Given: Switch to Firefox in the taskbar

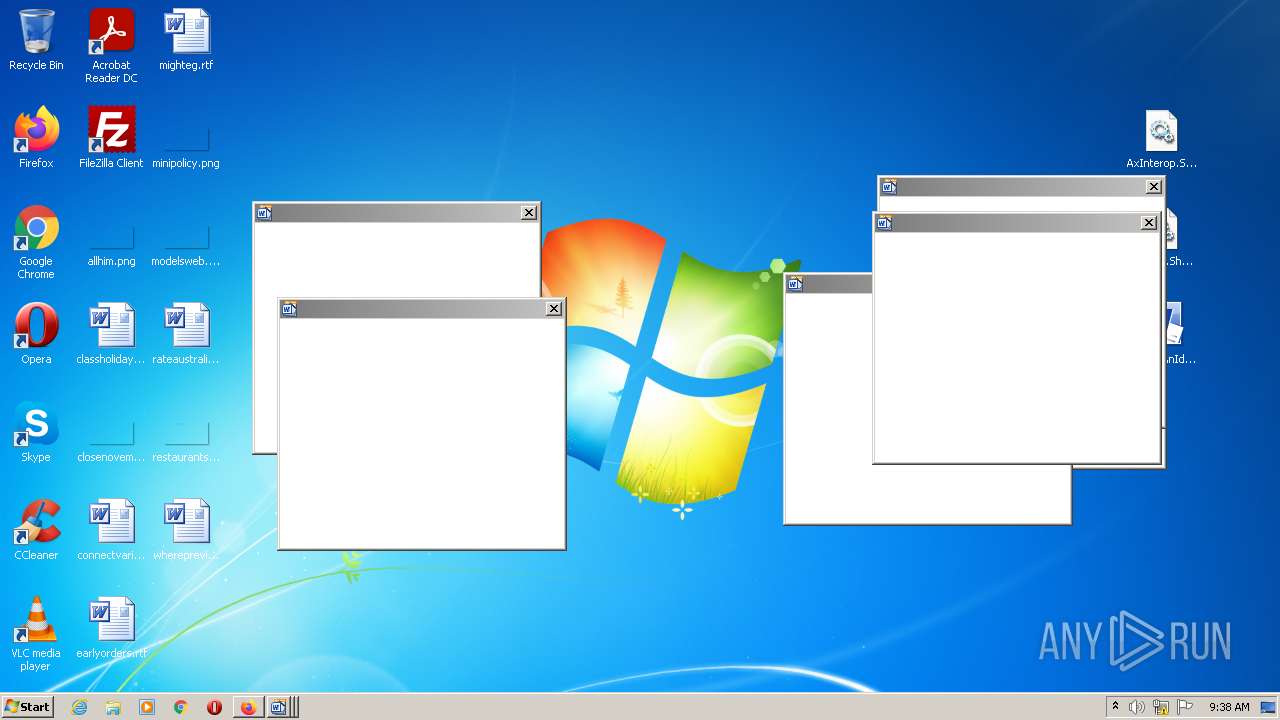Looking at the screenshot, I should click(248, 707).
